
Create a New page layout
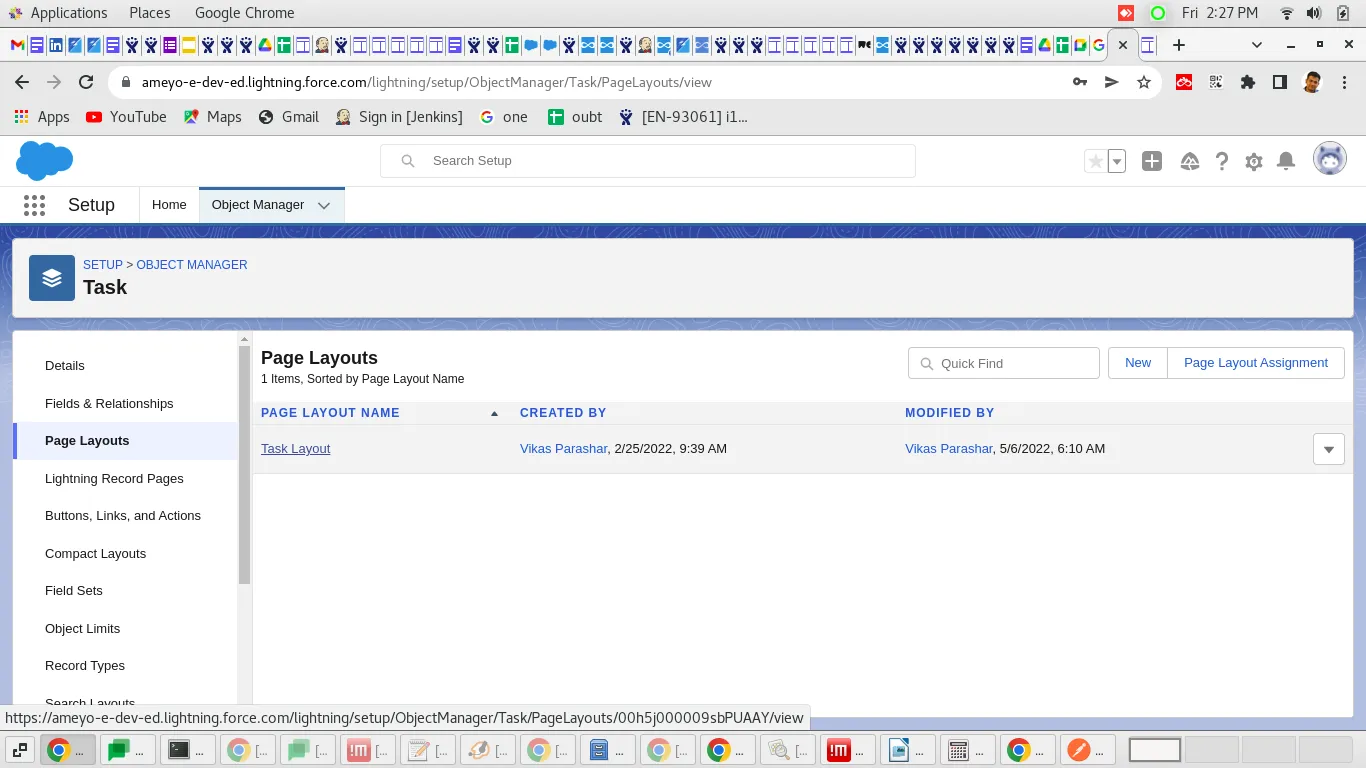click(x=1138, y=363)
